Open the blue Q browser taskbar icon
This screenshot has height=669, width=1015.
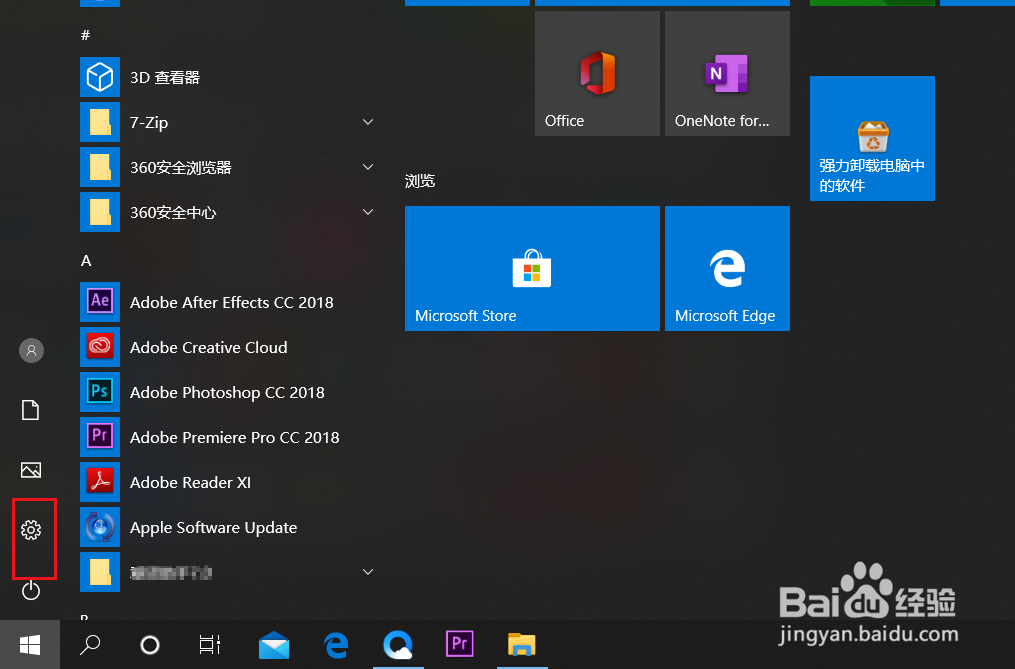(x=398, y=644)
